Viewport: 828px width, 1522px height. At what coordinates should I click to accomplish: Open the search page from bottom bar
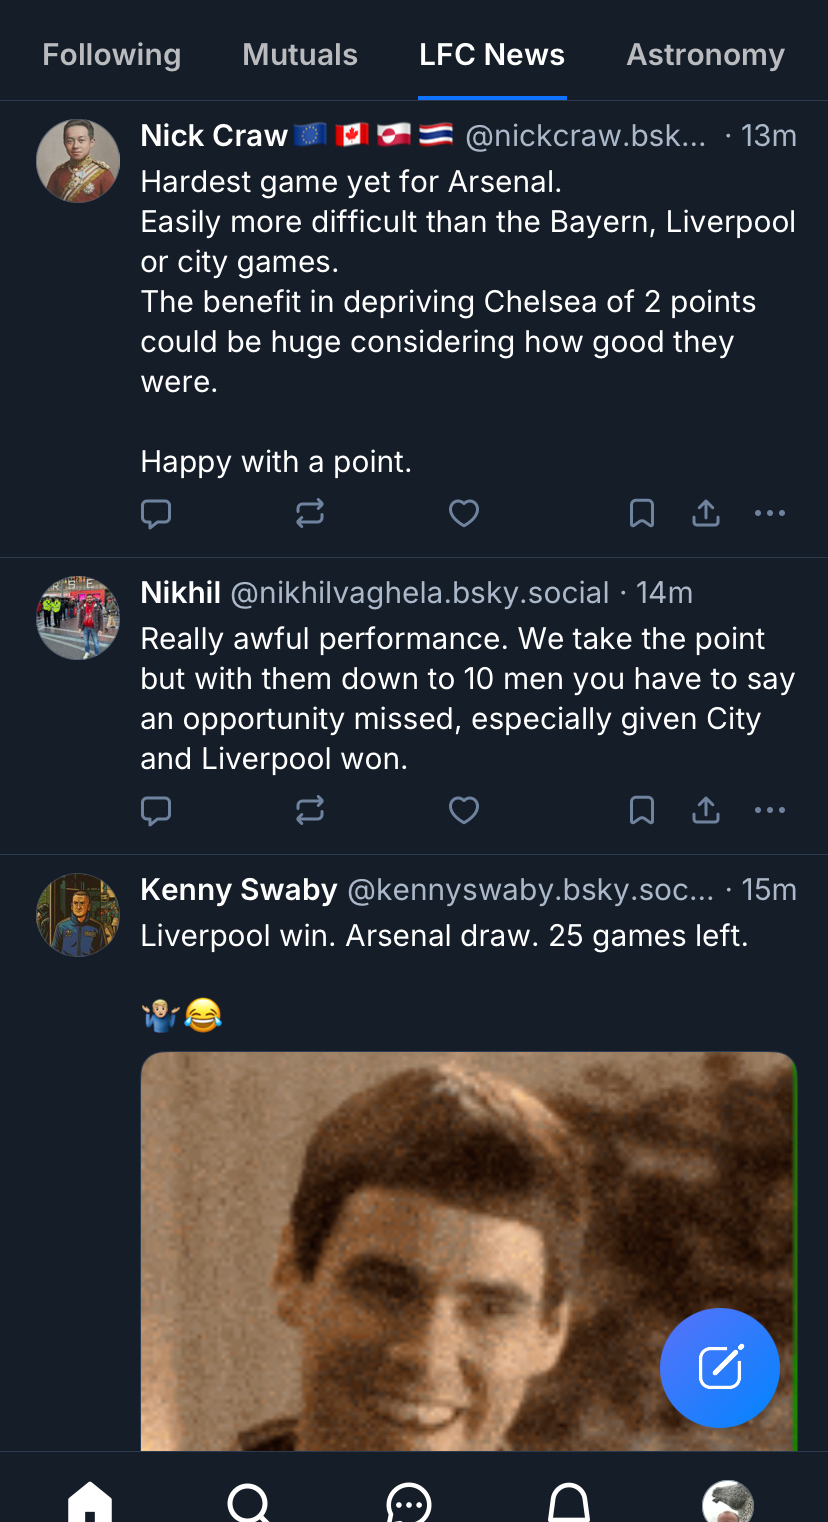pos(248,1500)
